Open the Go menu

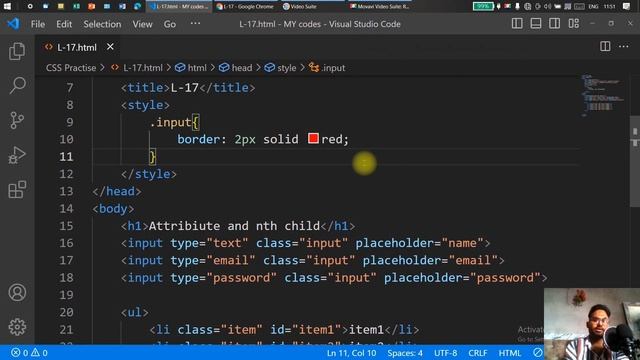170,24
